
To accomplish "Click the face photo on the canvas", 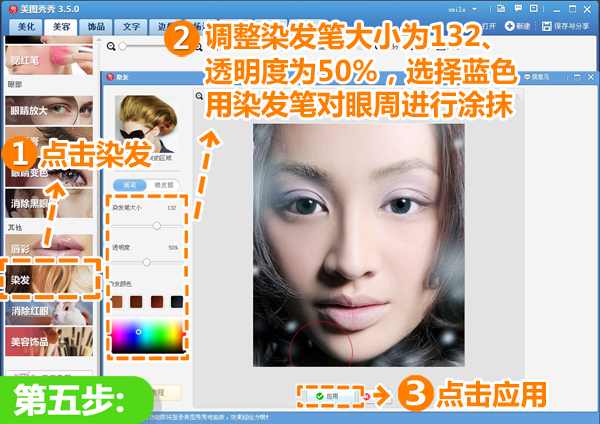I will (x=359, y=245).
